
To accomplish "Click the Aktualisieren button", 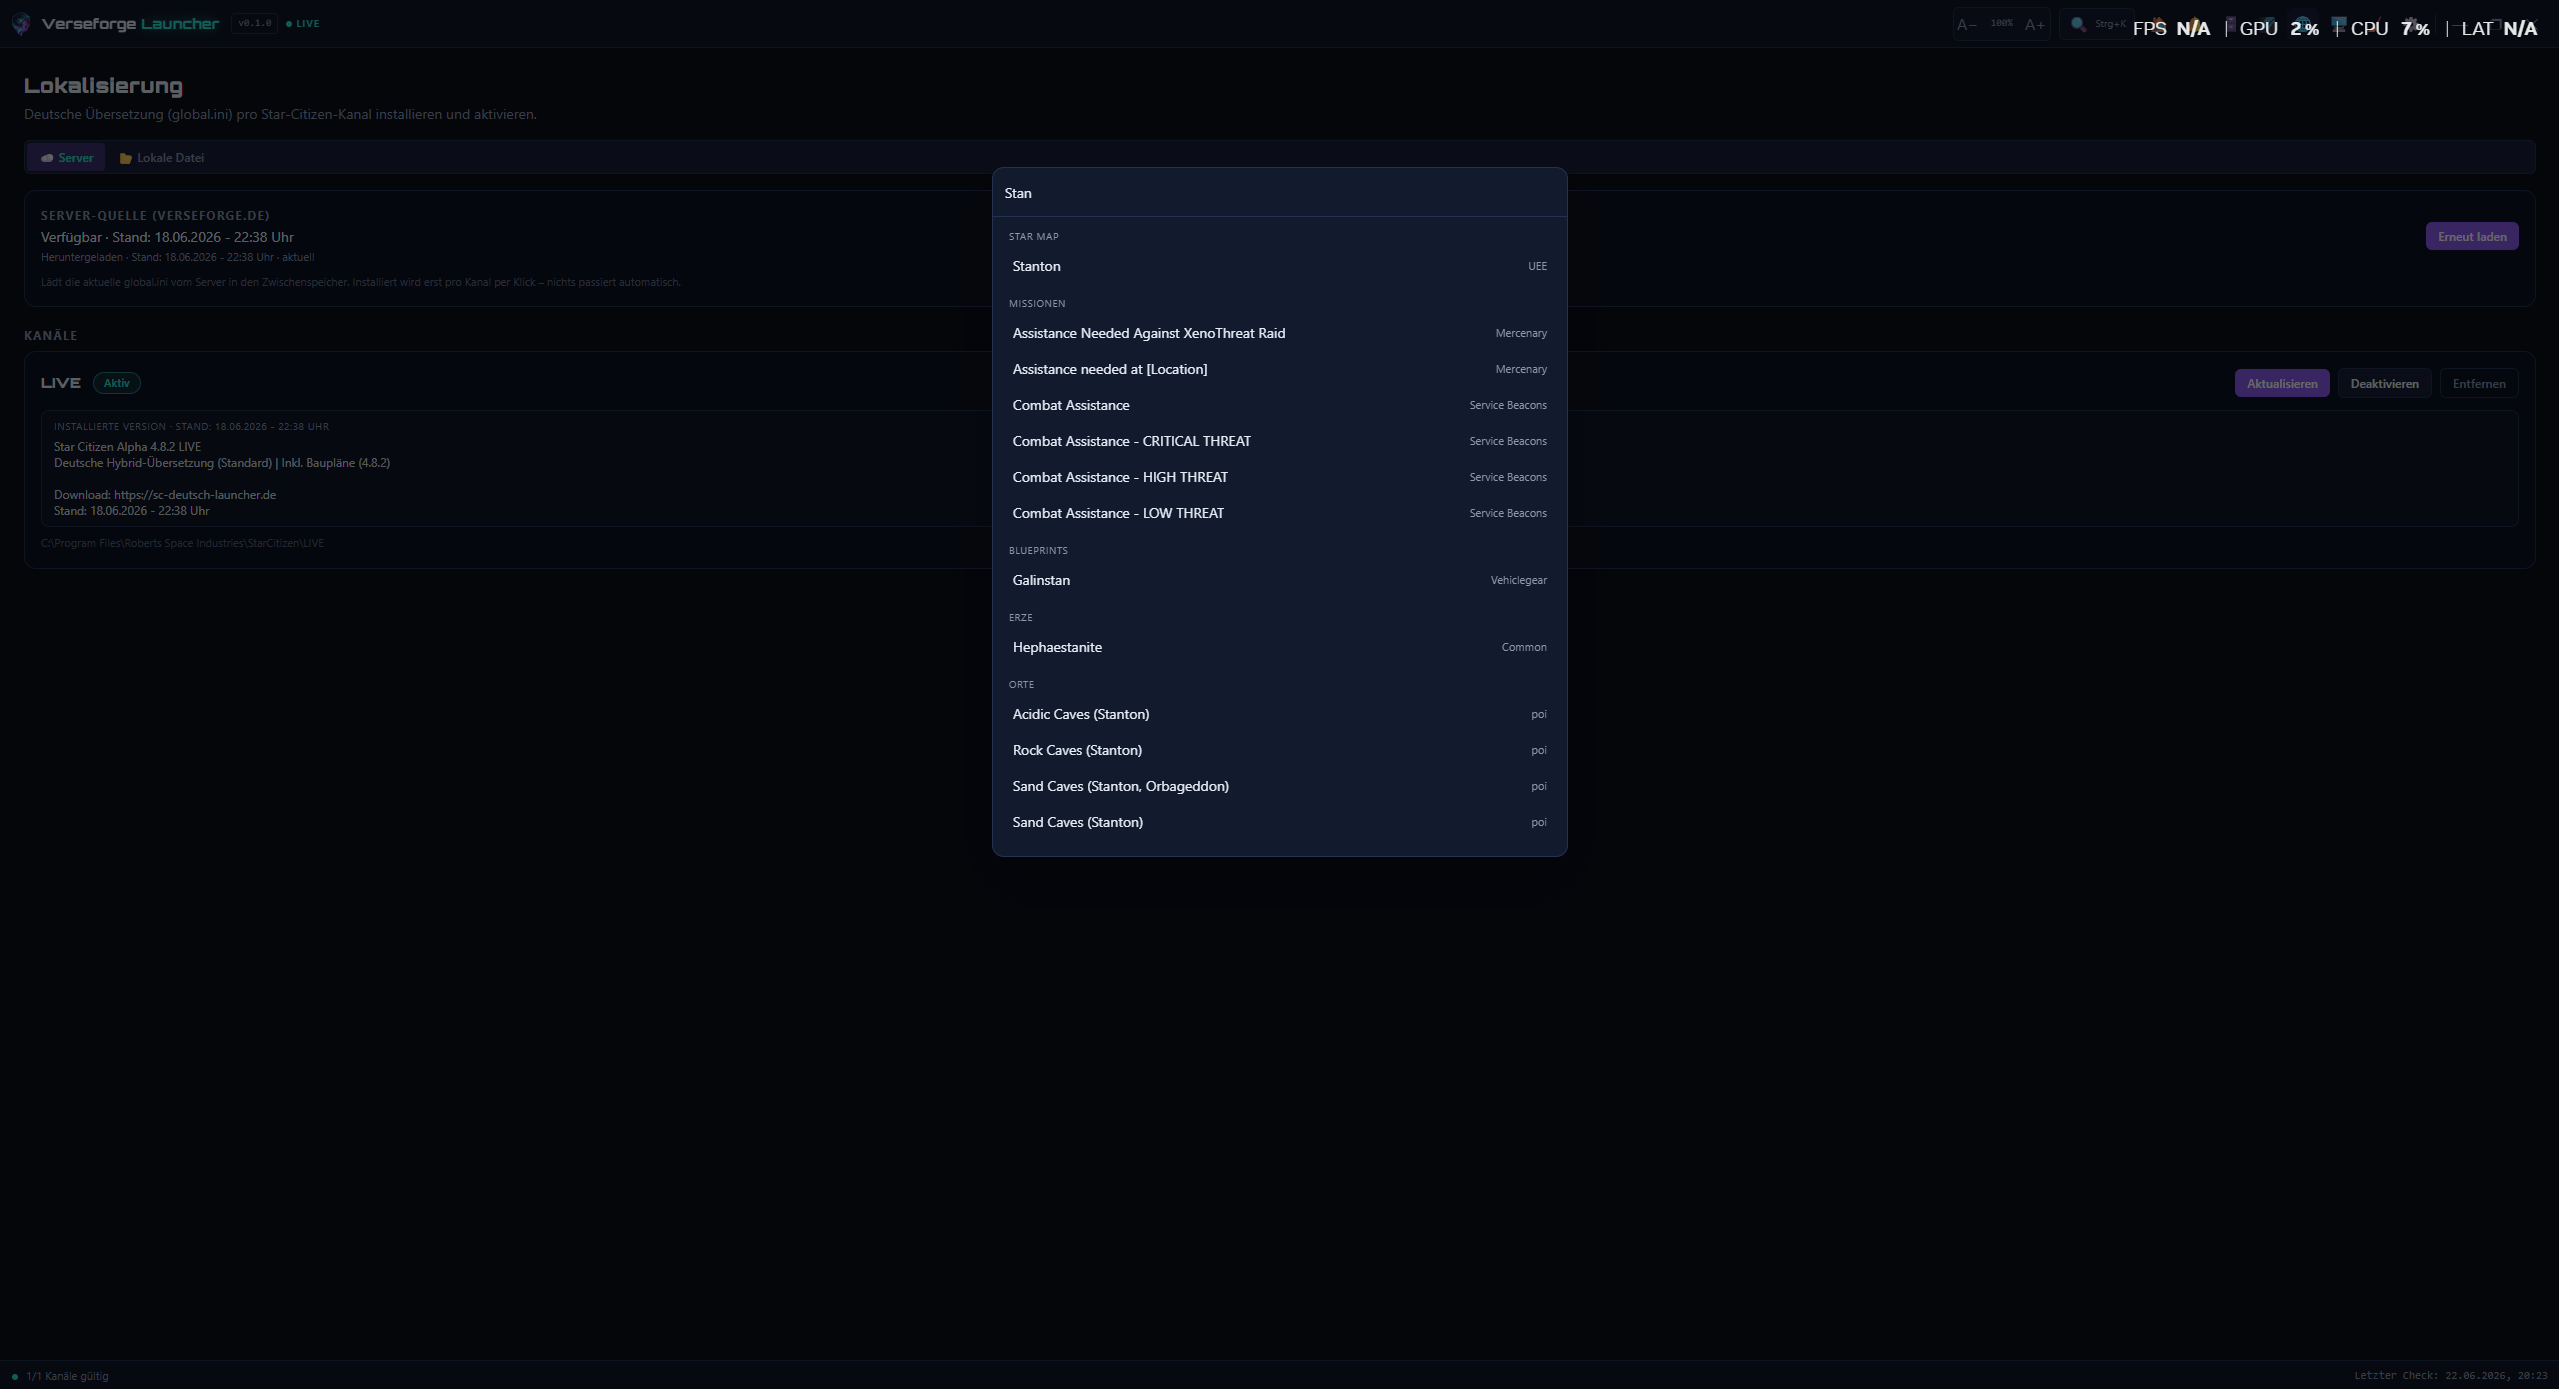I will (2282, 384).
